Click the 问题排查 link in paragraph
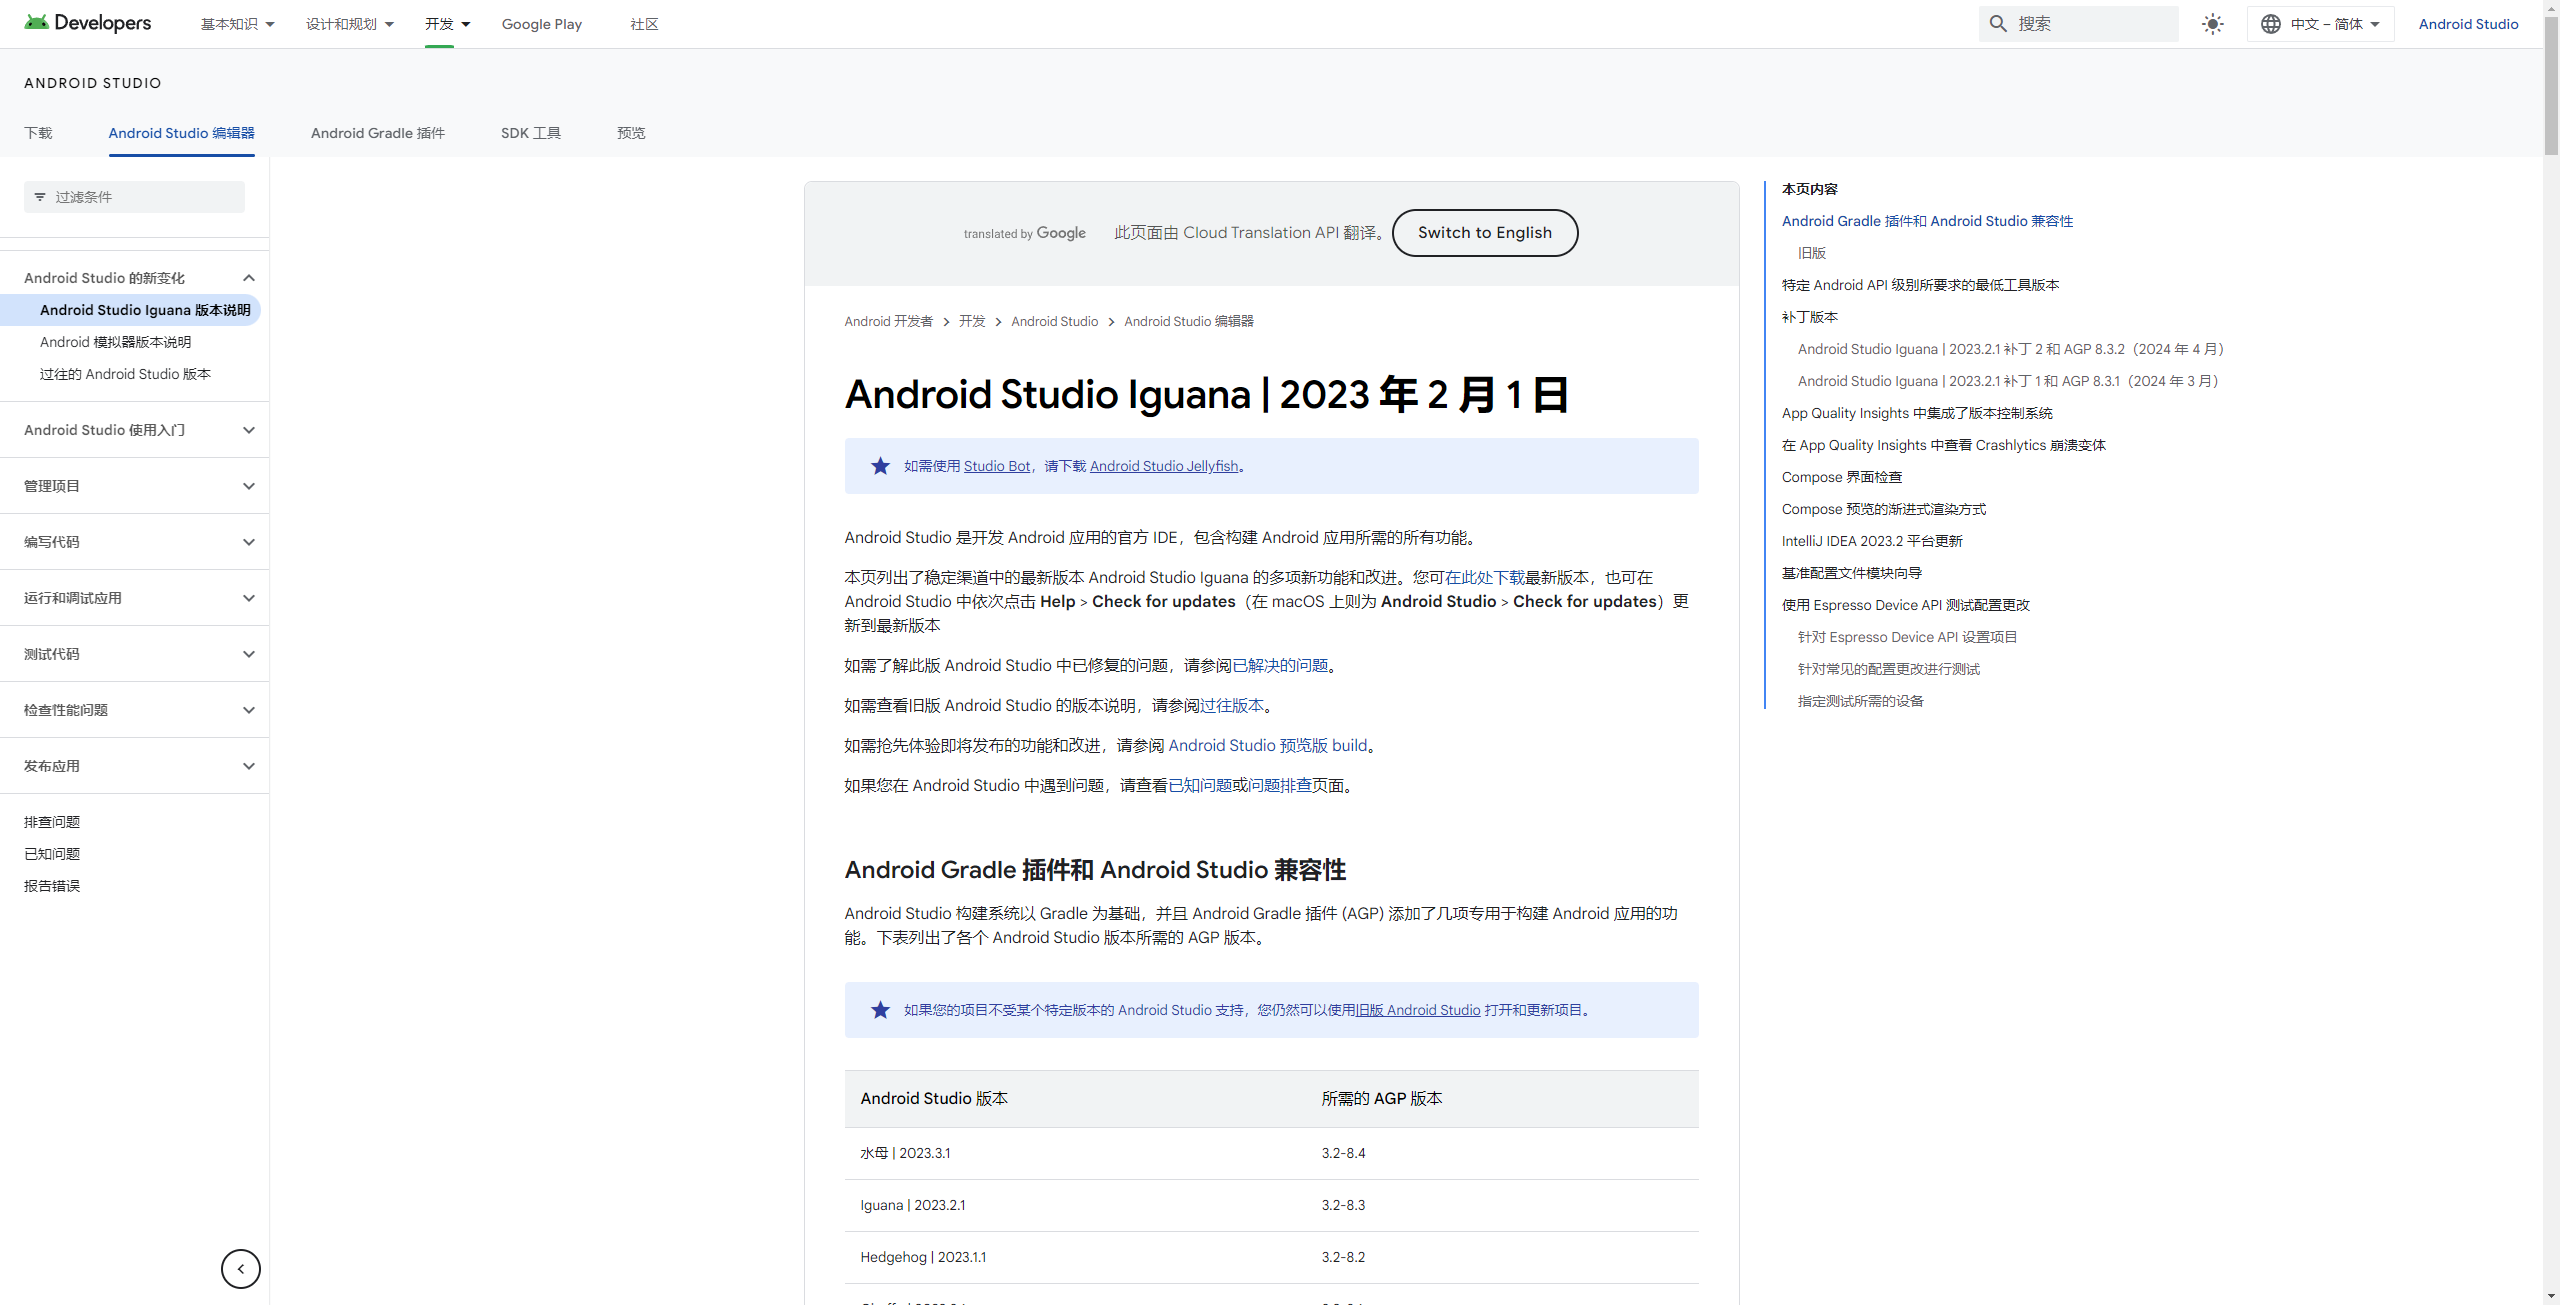2560x1305 pixels. pyautogui.click(x=1280, y=785)
